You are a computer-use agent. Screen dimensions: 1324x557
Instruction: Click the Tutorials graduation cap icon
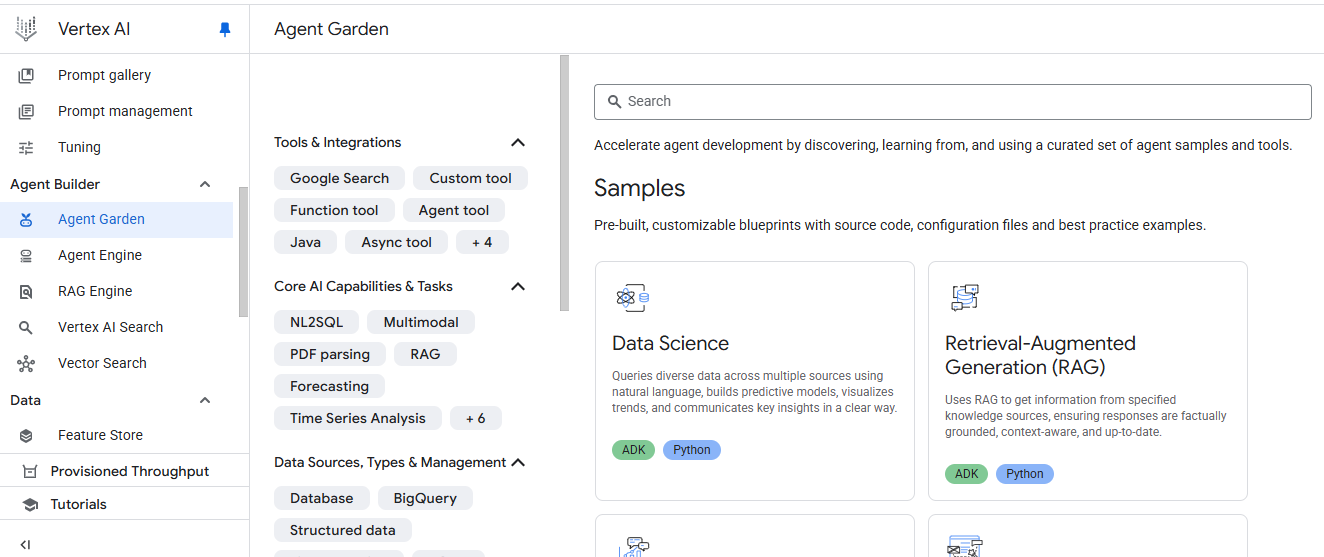click(30, 504)
